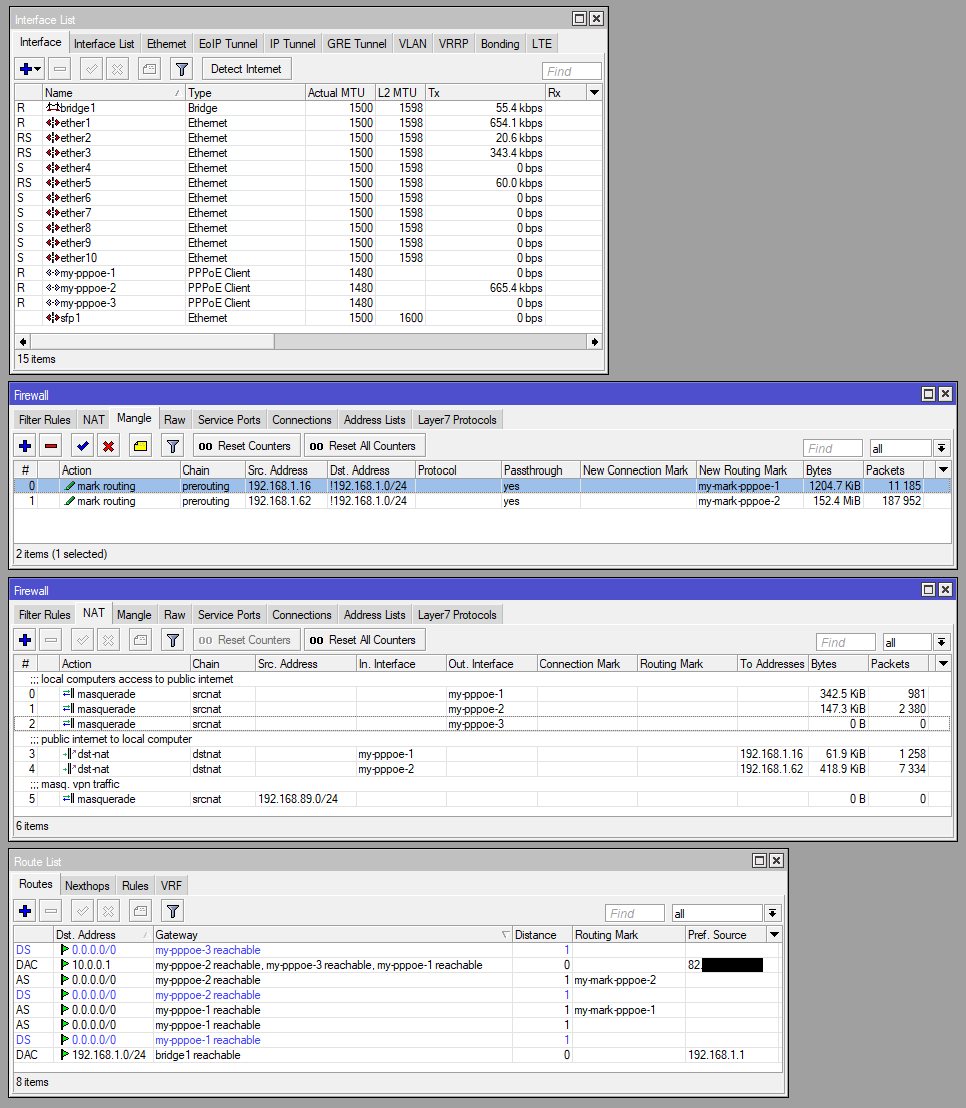The image size is (966, 1108).
Task: Filter funnel icon in Interface List
Action: point(182,69)
